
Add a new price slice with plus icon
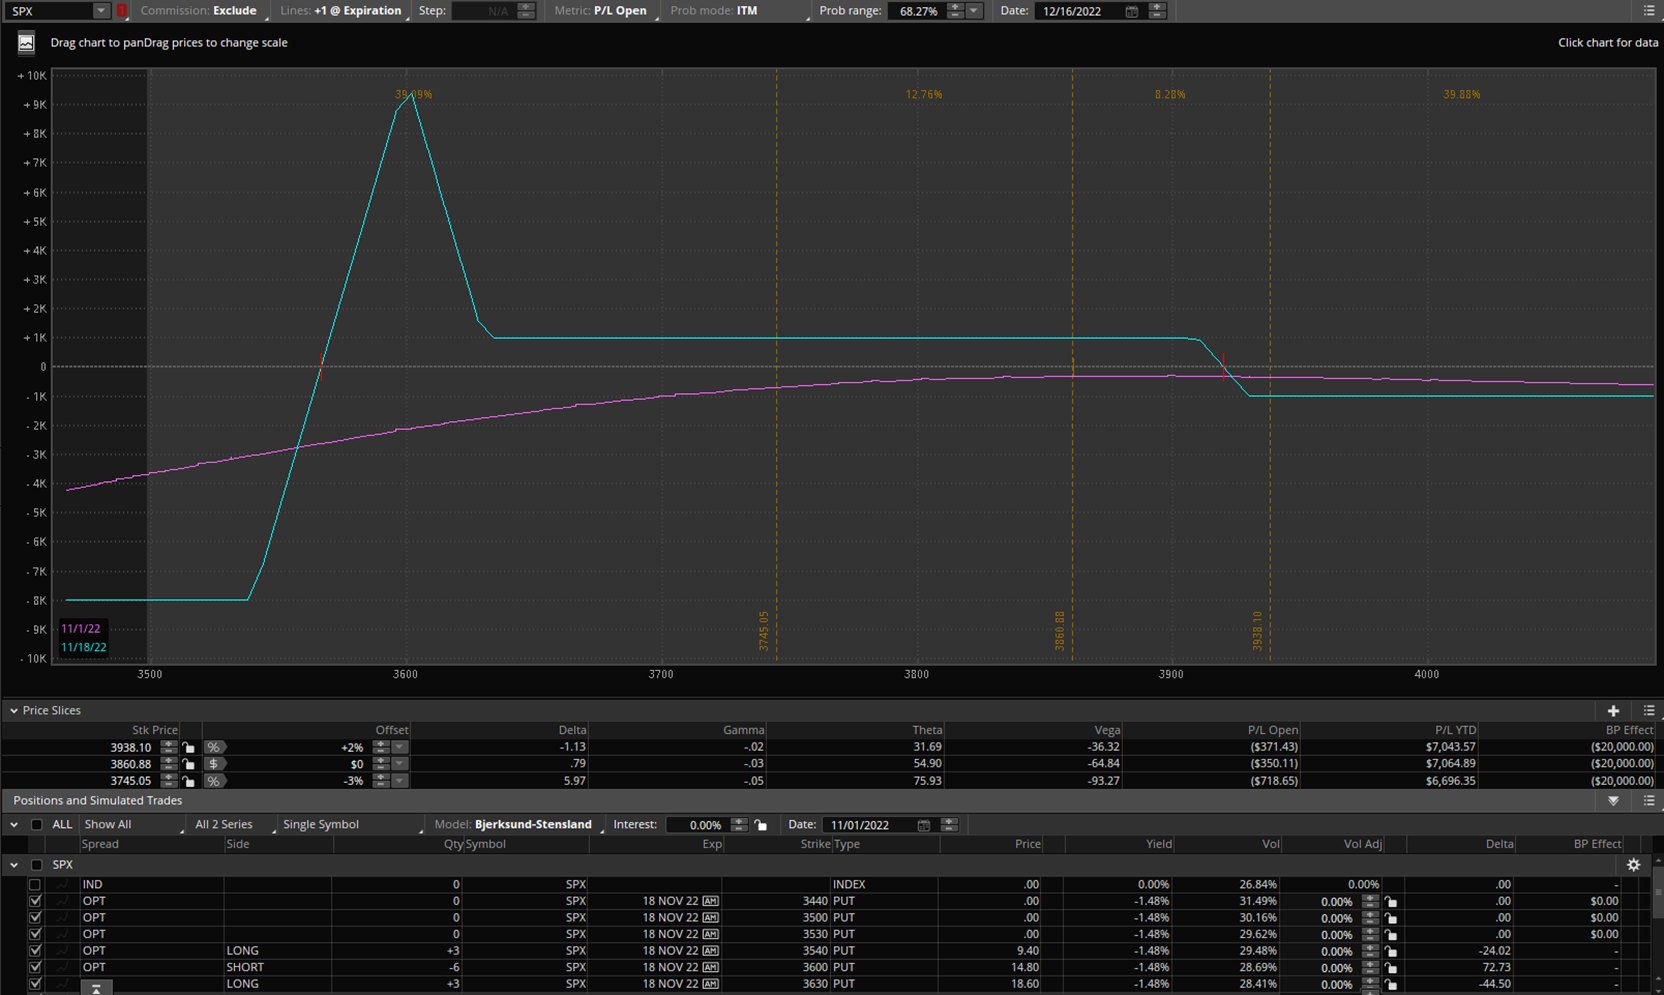pos(1613,711)
